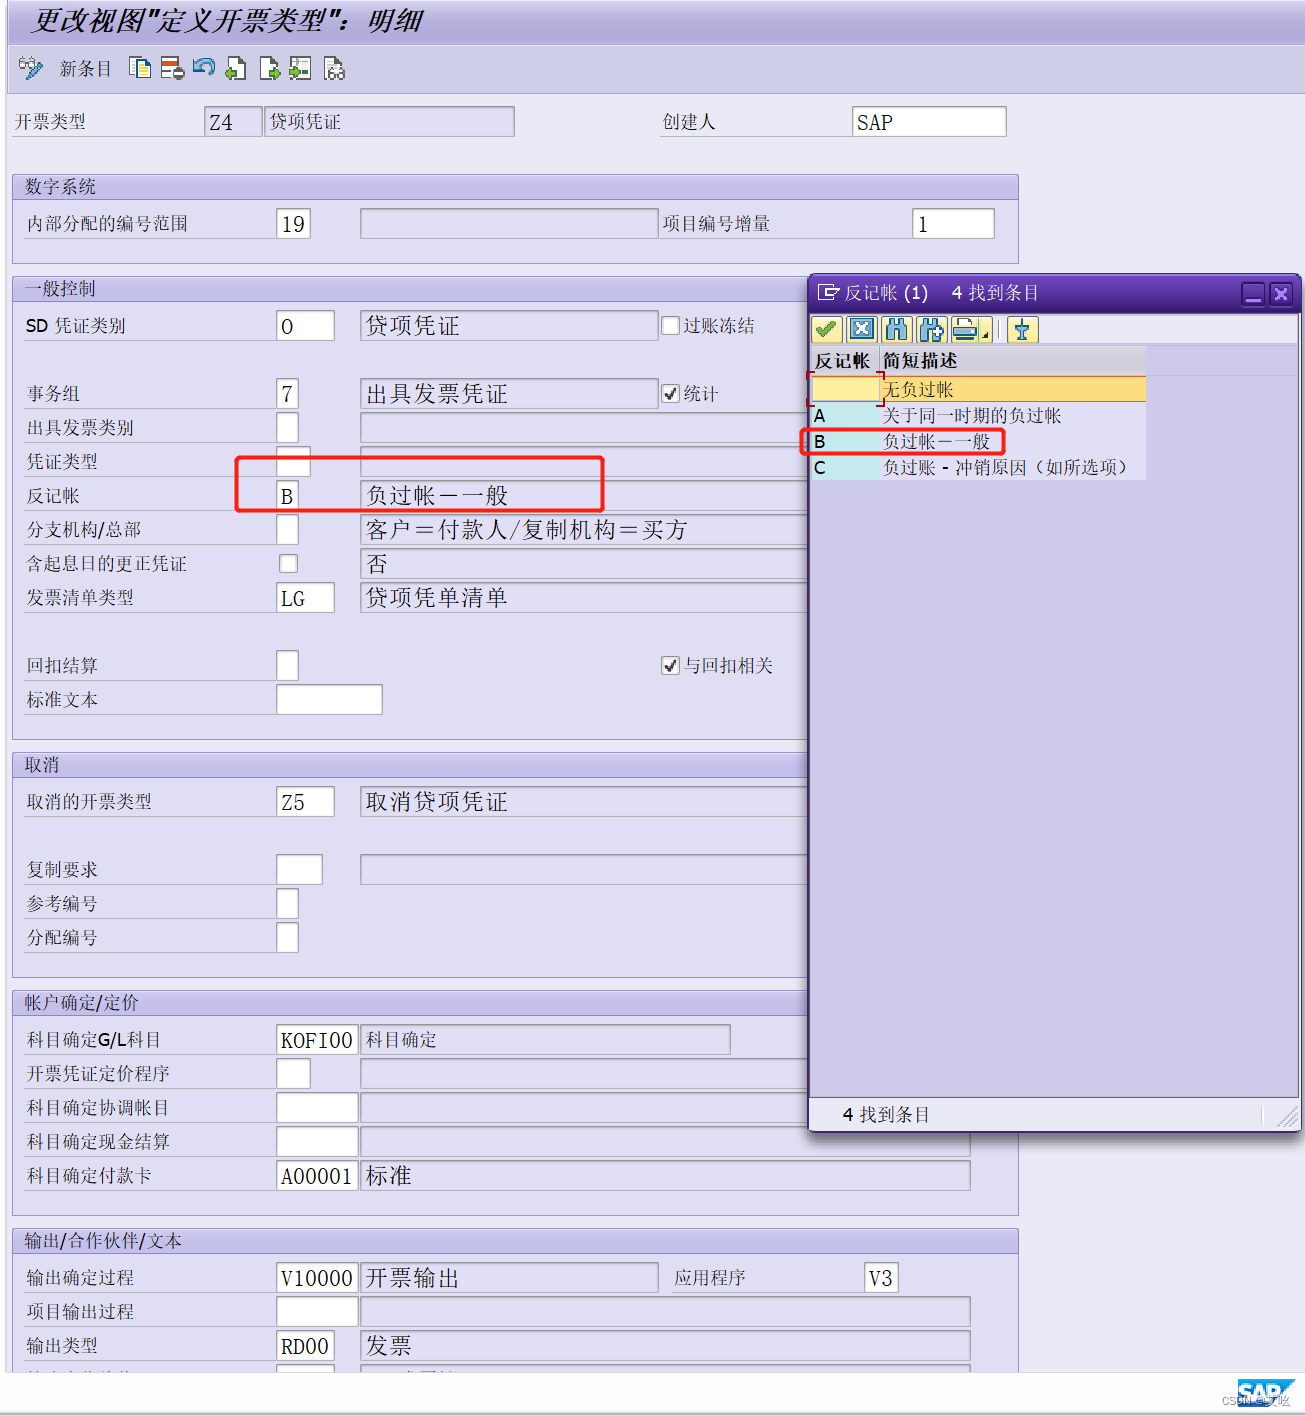Click the previous entry navigation icon

coord(236,68)
